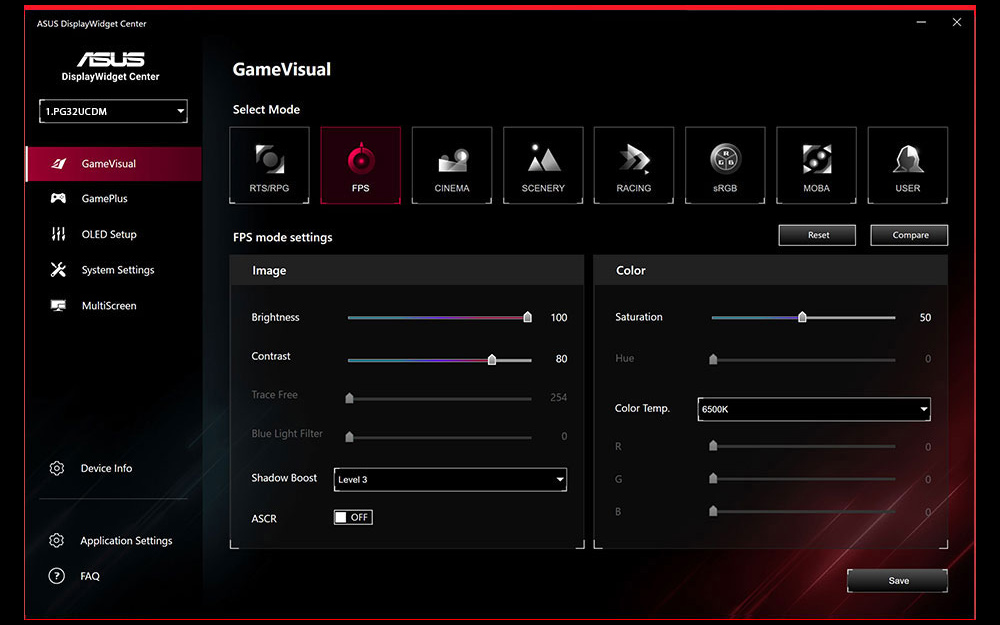The image size is (1000, 625).
Task: Save the current configuration
Action: (x=897, y=580)
